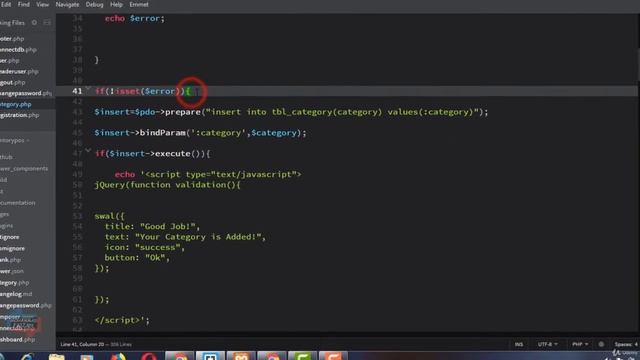
Task: Open the file explorer folder taskbar icon
Action: tap(56, 357)
